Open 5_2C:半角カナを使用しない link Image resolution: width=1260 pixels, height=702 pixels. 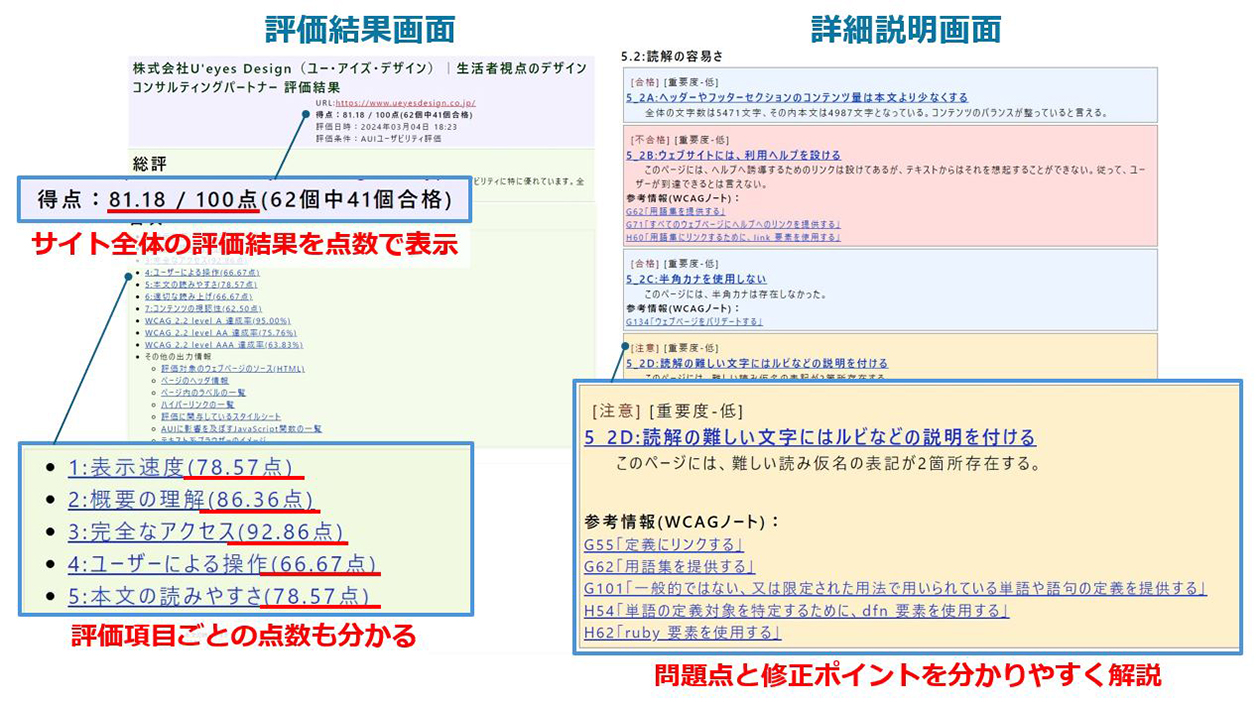click(x=697, y=279)
